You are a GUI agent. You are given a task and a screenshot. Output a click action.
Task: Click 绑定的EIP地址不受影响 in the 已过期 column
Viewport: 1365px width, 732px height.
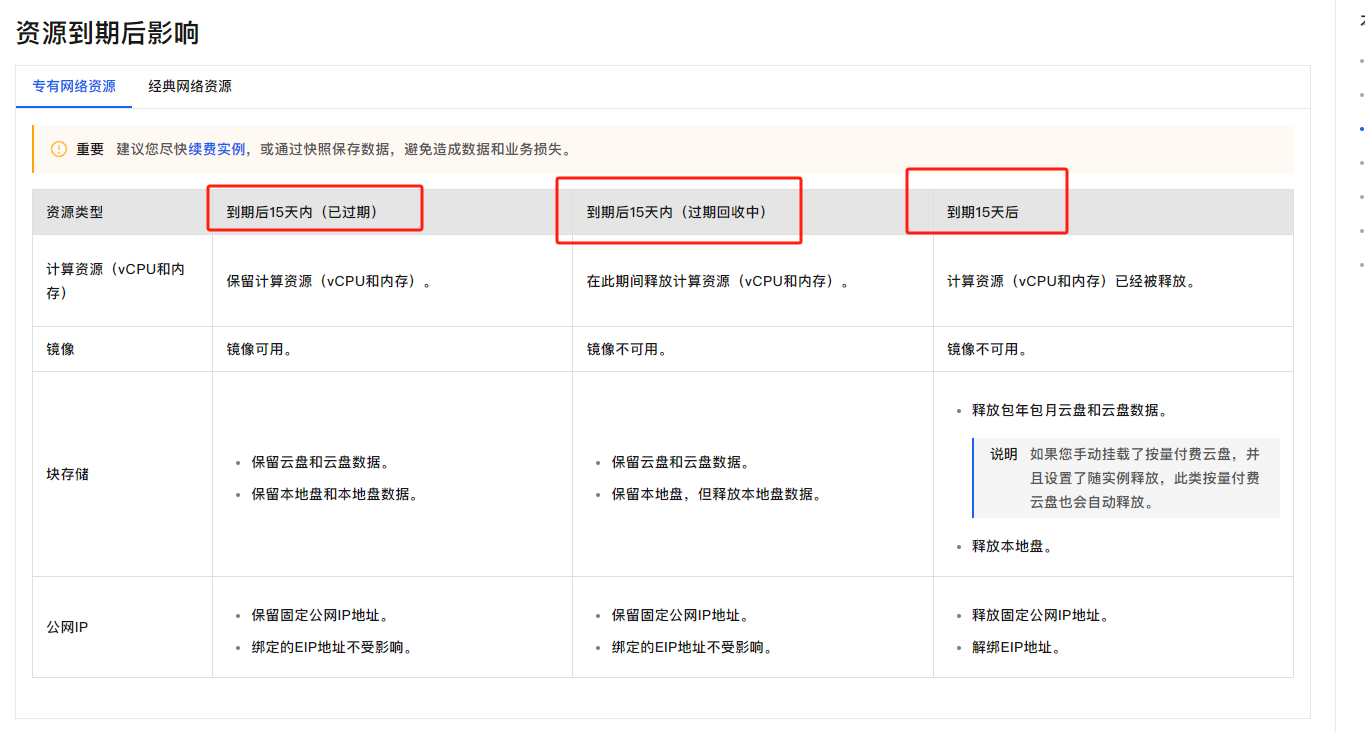pos(332,647)
